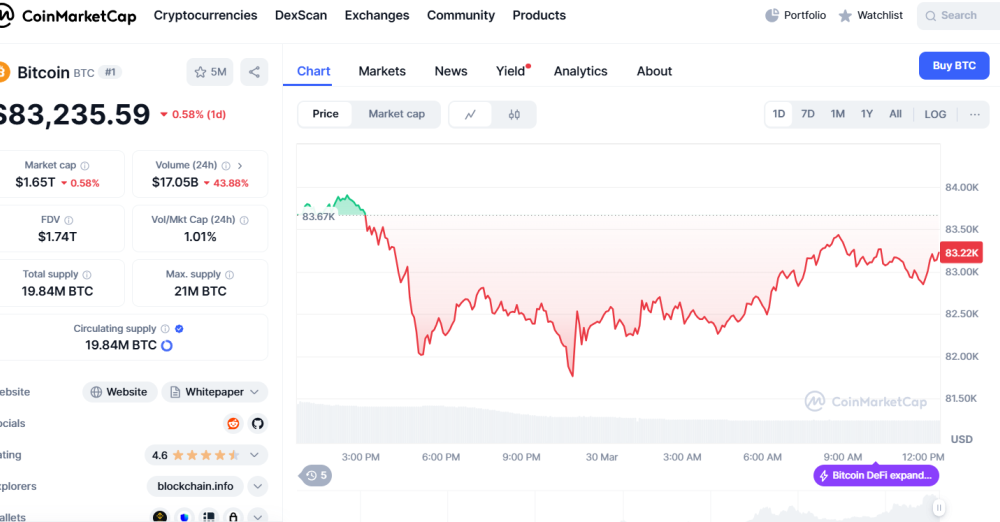
Task: Open the Portfolio pie icon
Action: 772,15
